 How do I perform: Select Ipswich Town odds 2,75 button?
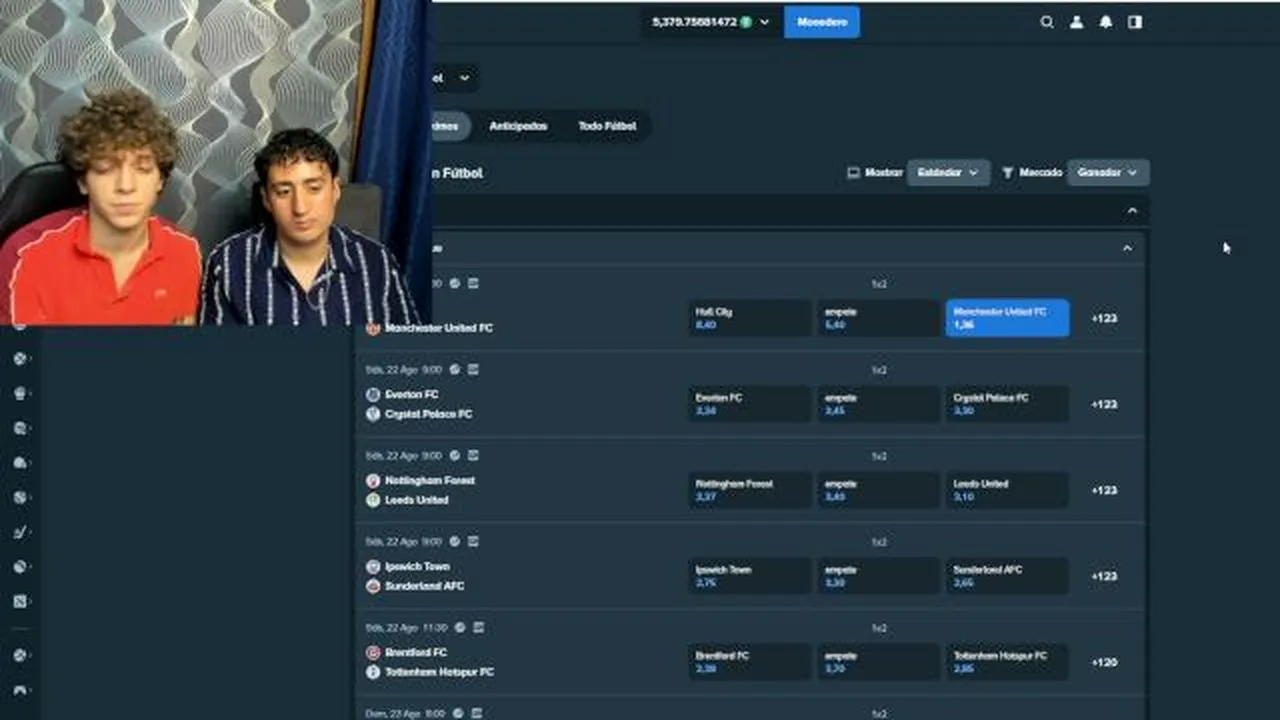749,576
